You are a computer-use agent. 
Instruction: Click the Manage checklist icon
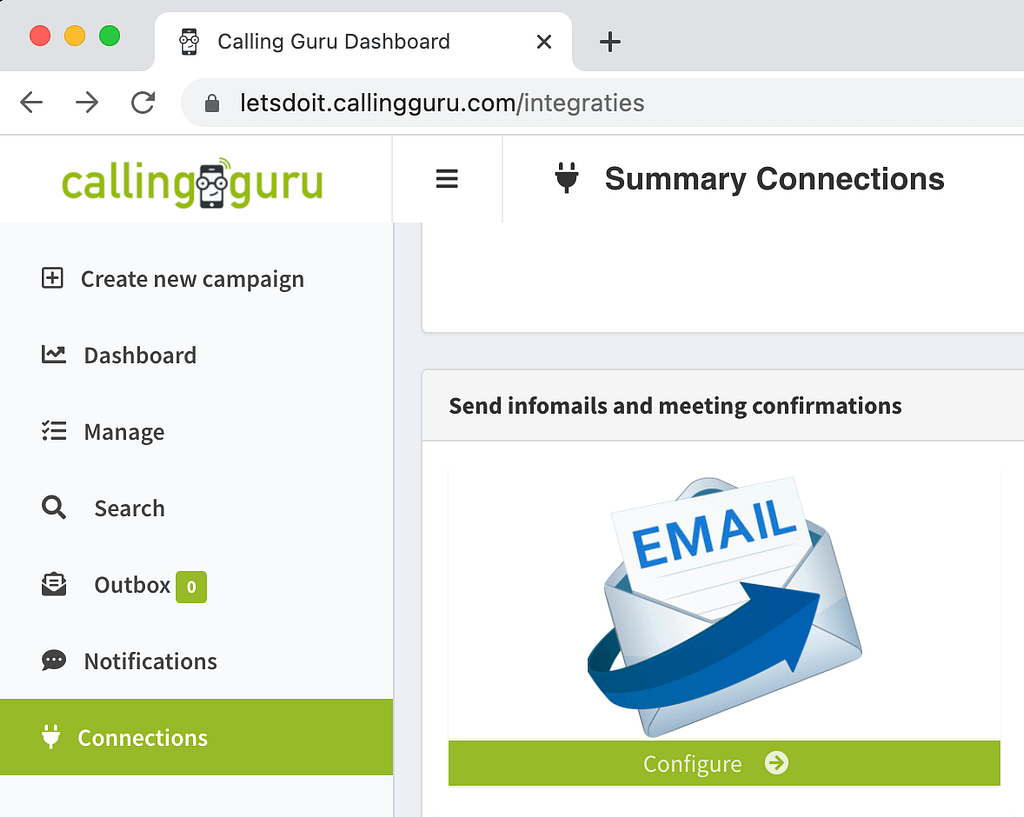54,431
